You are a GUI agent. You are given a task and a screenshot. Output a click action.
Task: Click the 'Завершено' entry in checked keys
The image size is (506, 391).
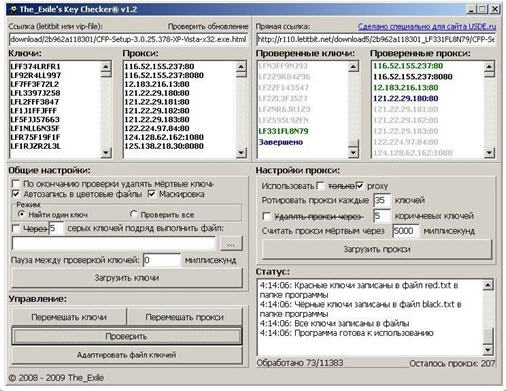click(281, 142)
